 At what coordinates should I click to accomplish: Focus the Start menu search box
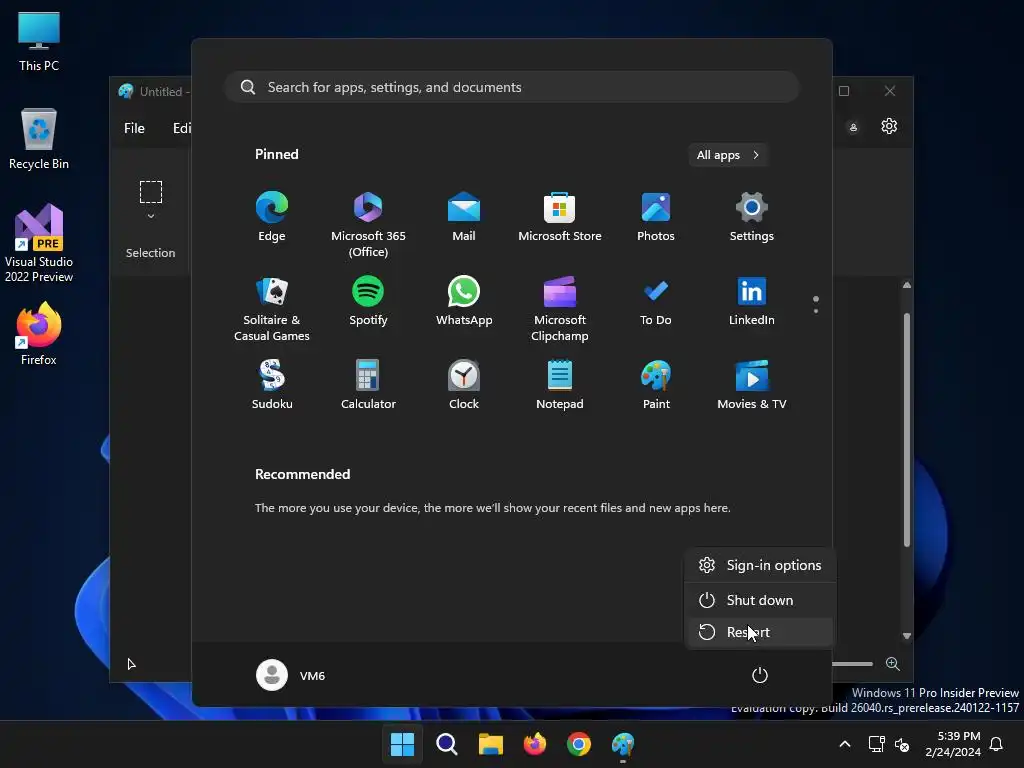(512, 88)
